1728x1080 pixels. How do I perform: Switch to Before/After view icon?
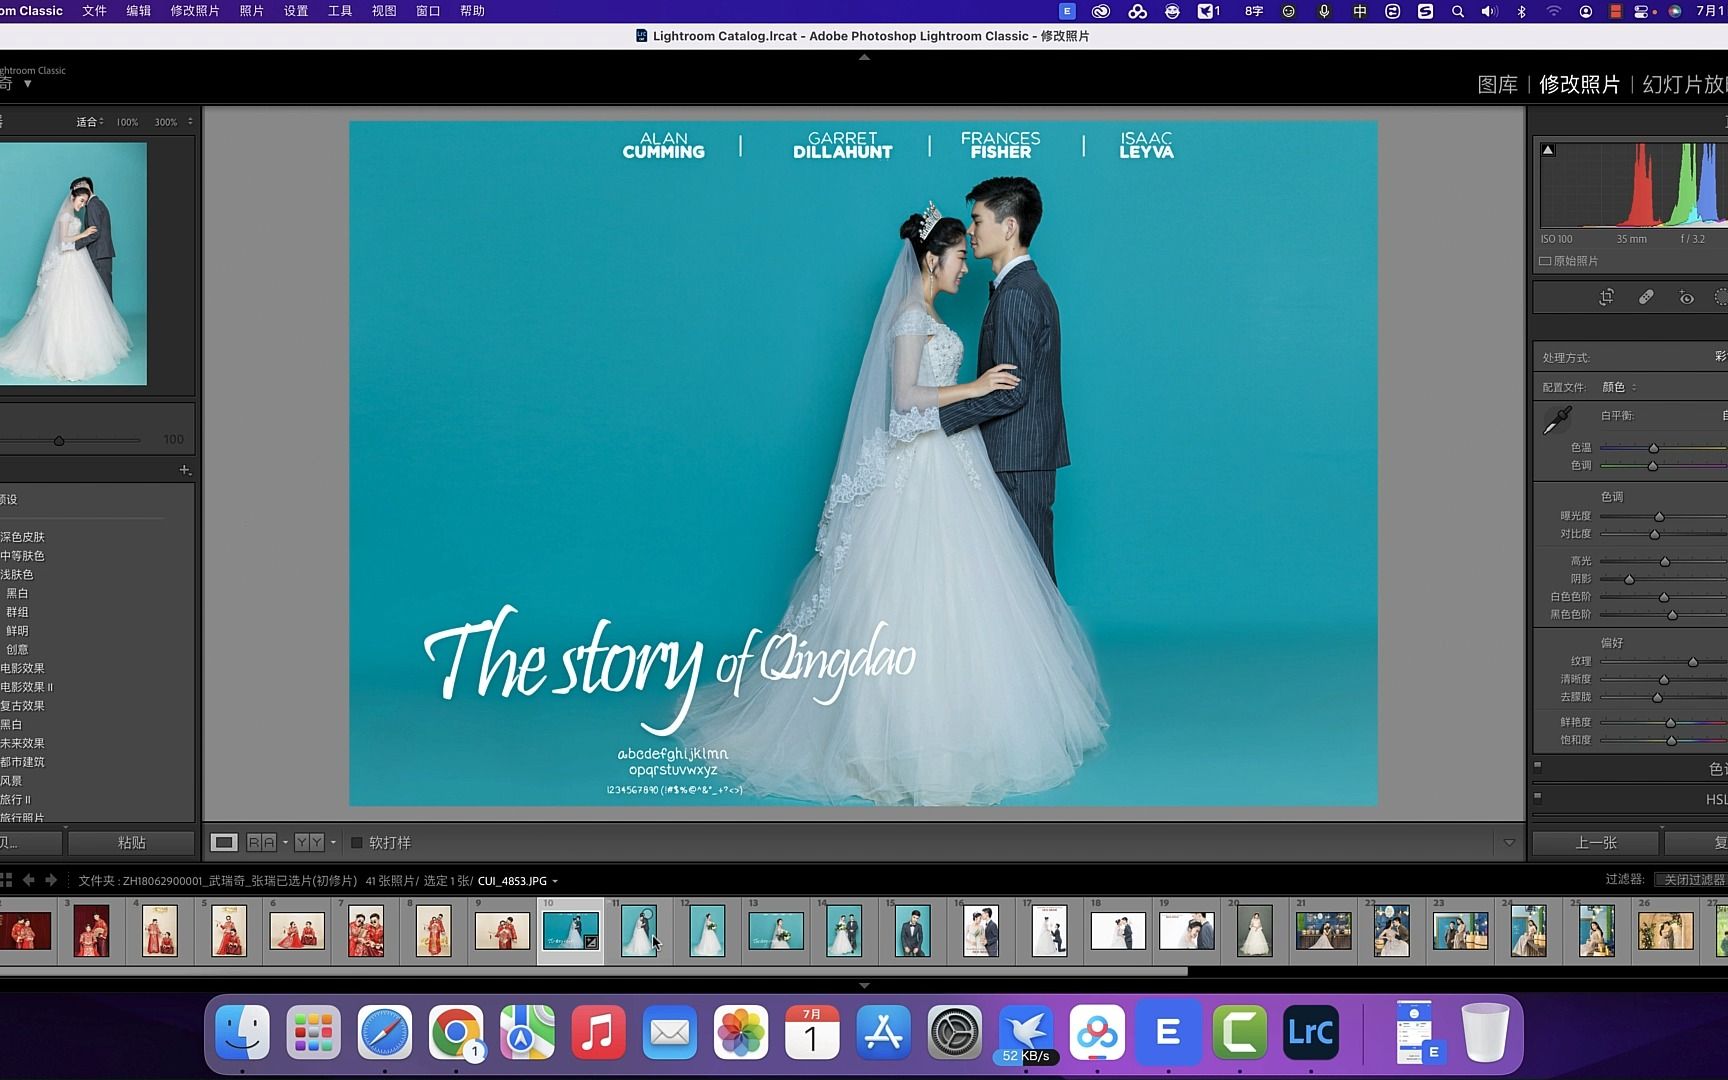click(310, 842)
